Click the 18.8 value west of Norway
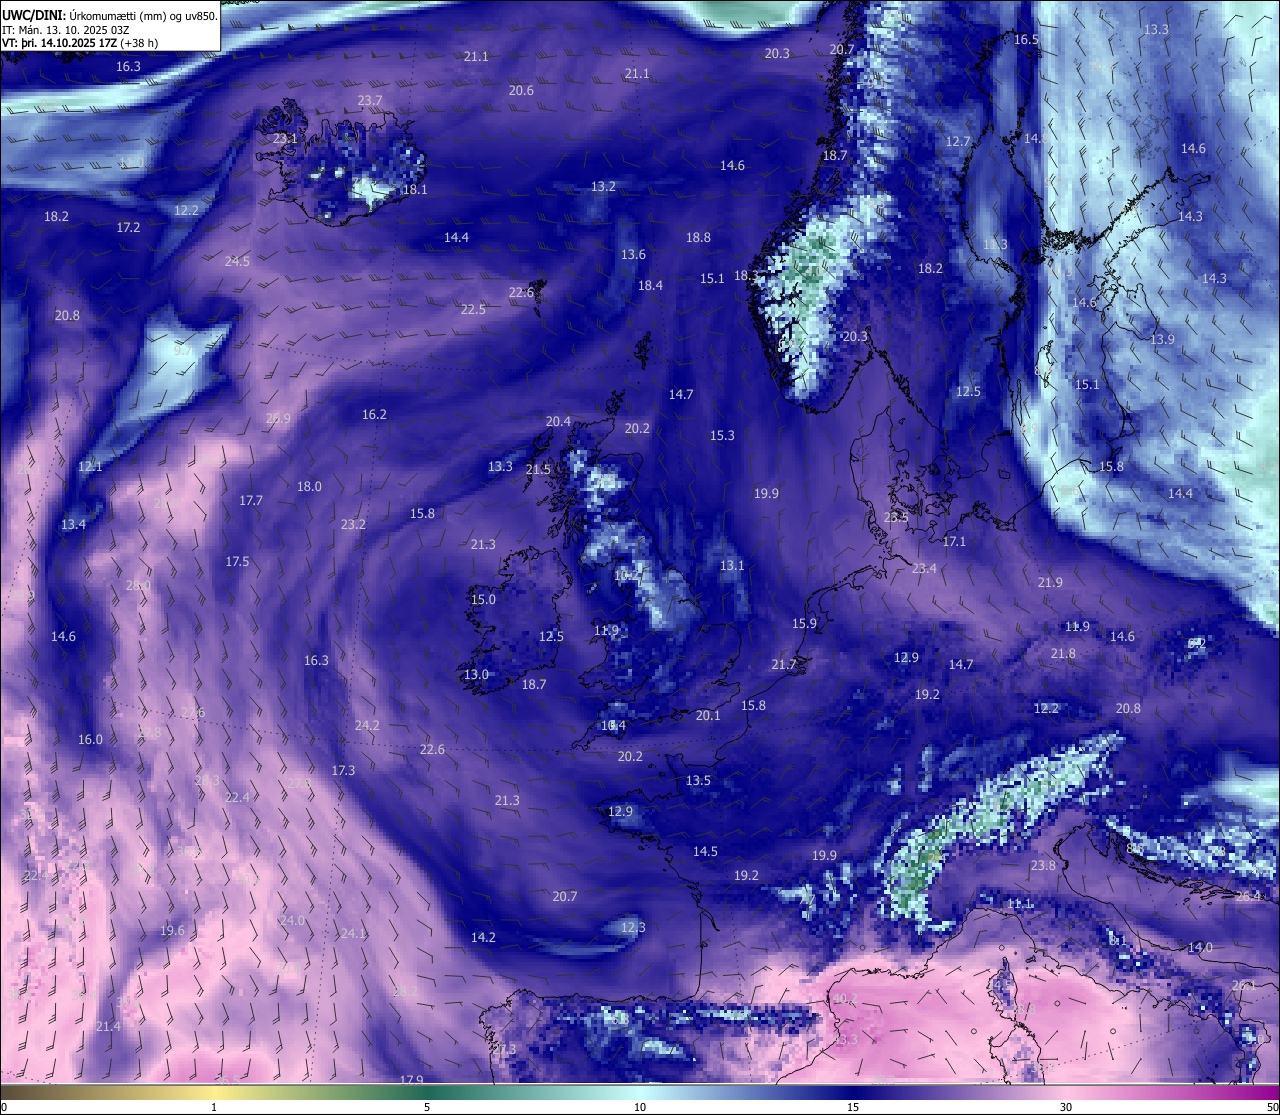Viewport: 1280px width, 1115px height. pyautogui.click(x=698, y=237)
